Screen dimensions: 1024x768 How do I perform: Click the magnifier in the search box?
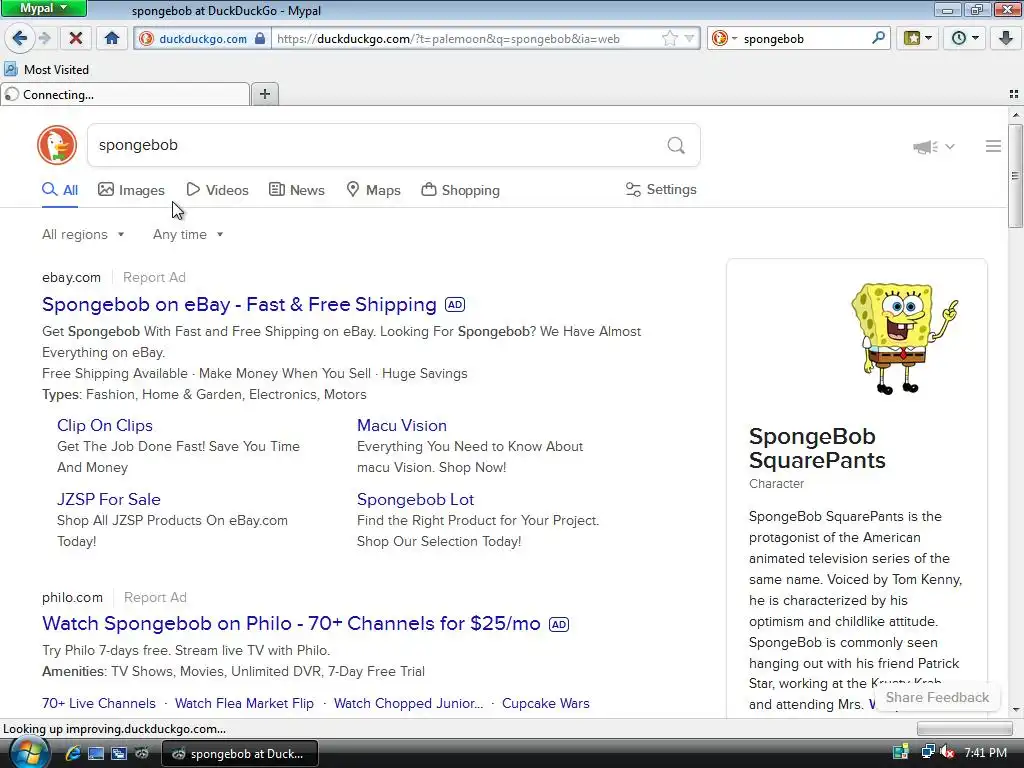pos(676,145)
